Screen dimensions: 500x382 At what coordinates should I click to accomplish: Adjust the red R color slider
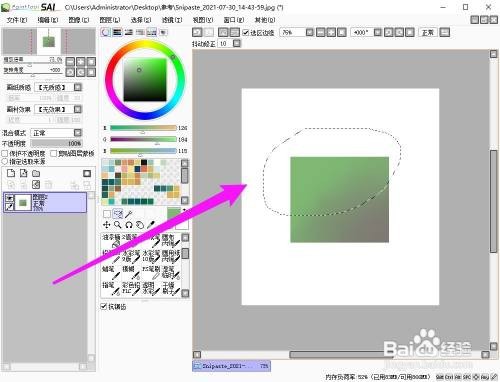pos(143,128)
